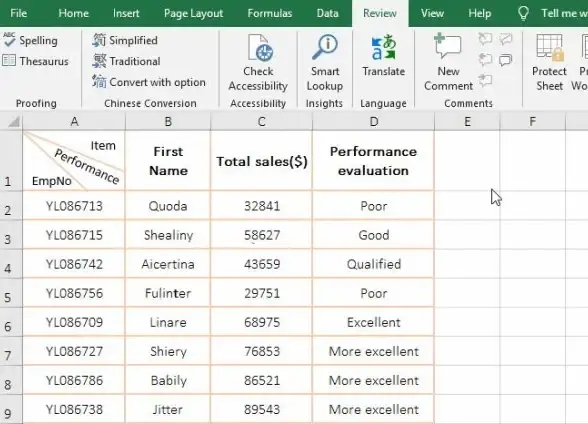This screenshot has width=588, height=424.
Task: Open Convert with option dialog
Action: (x=149, y=82)
